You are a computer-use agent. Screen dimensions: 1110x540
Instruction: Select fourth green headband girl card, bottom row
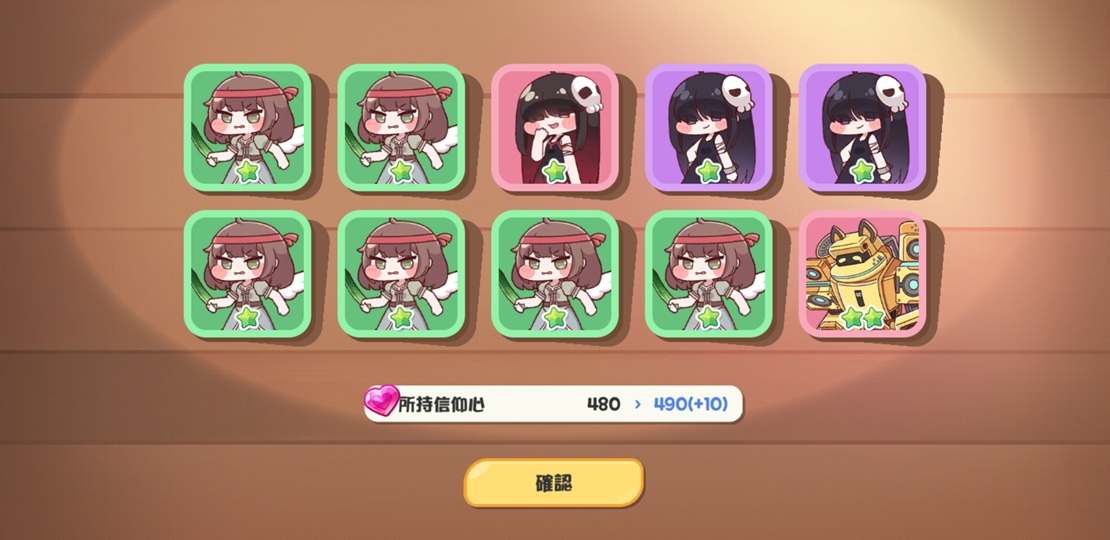tap(708, 273)
